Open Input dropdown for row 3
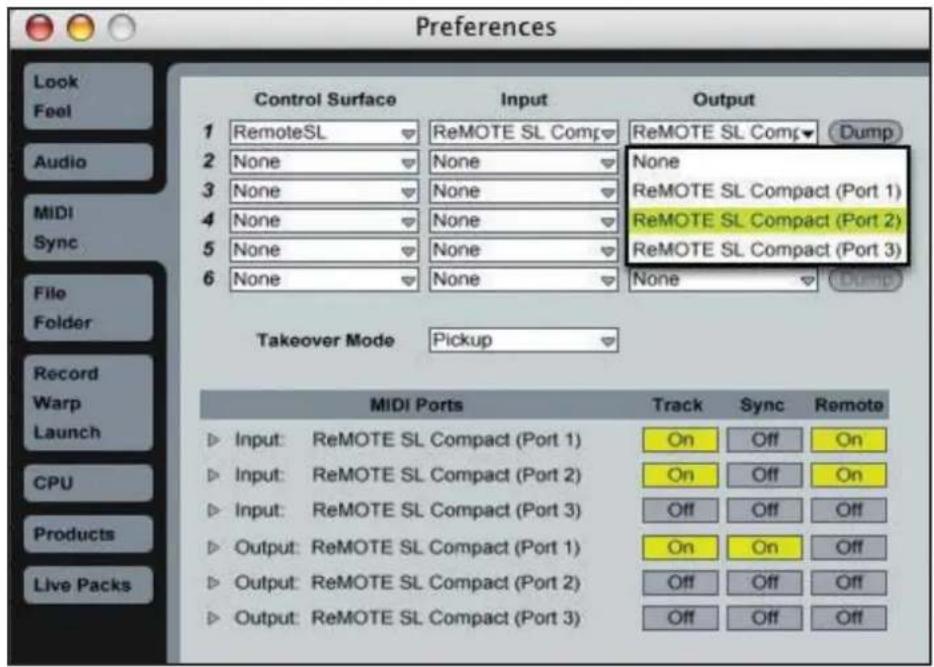Screen dimensions: 934x667 524,191
